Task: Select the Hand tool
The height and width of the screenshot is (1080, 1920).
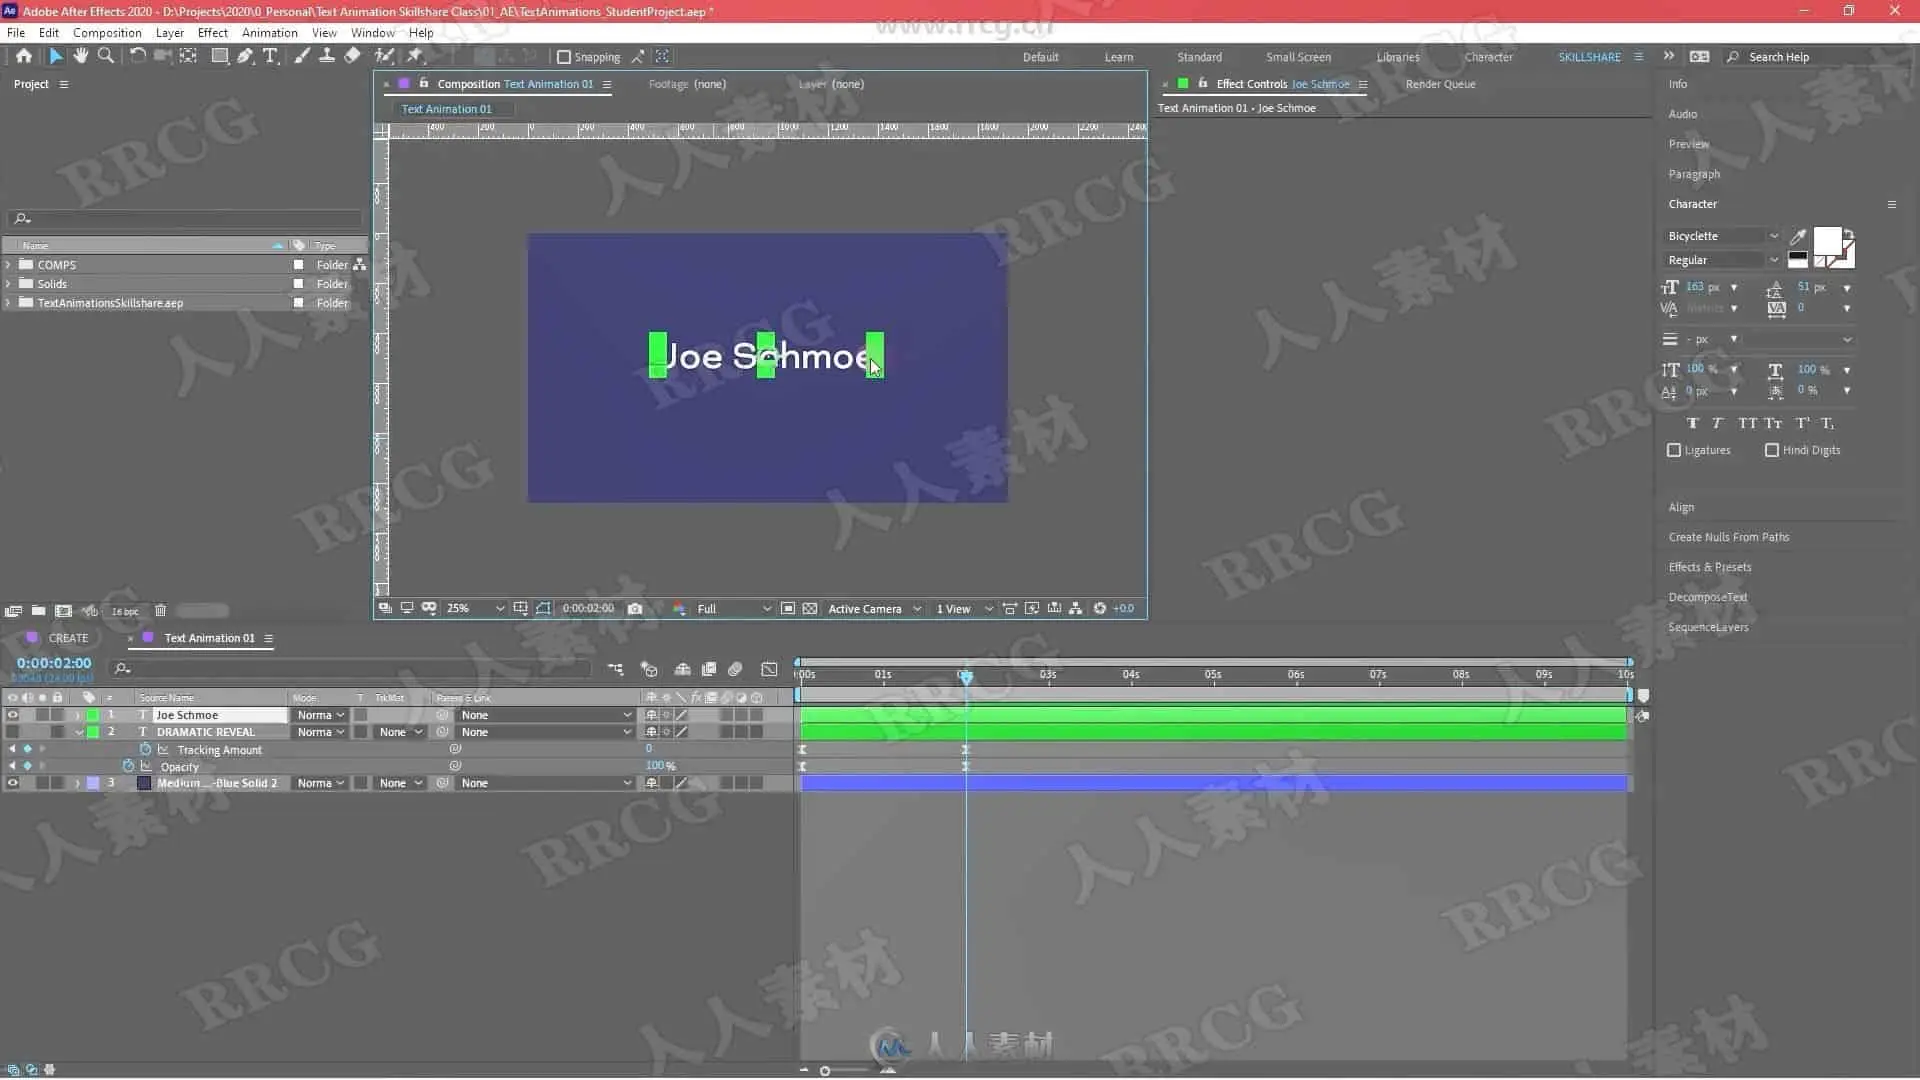Action: (81, 56)
